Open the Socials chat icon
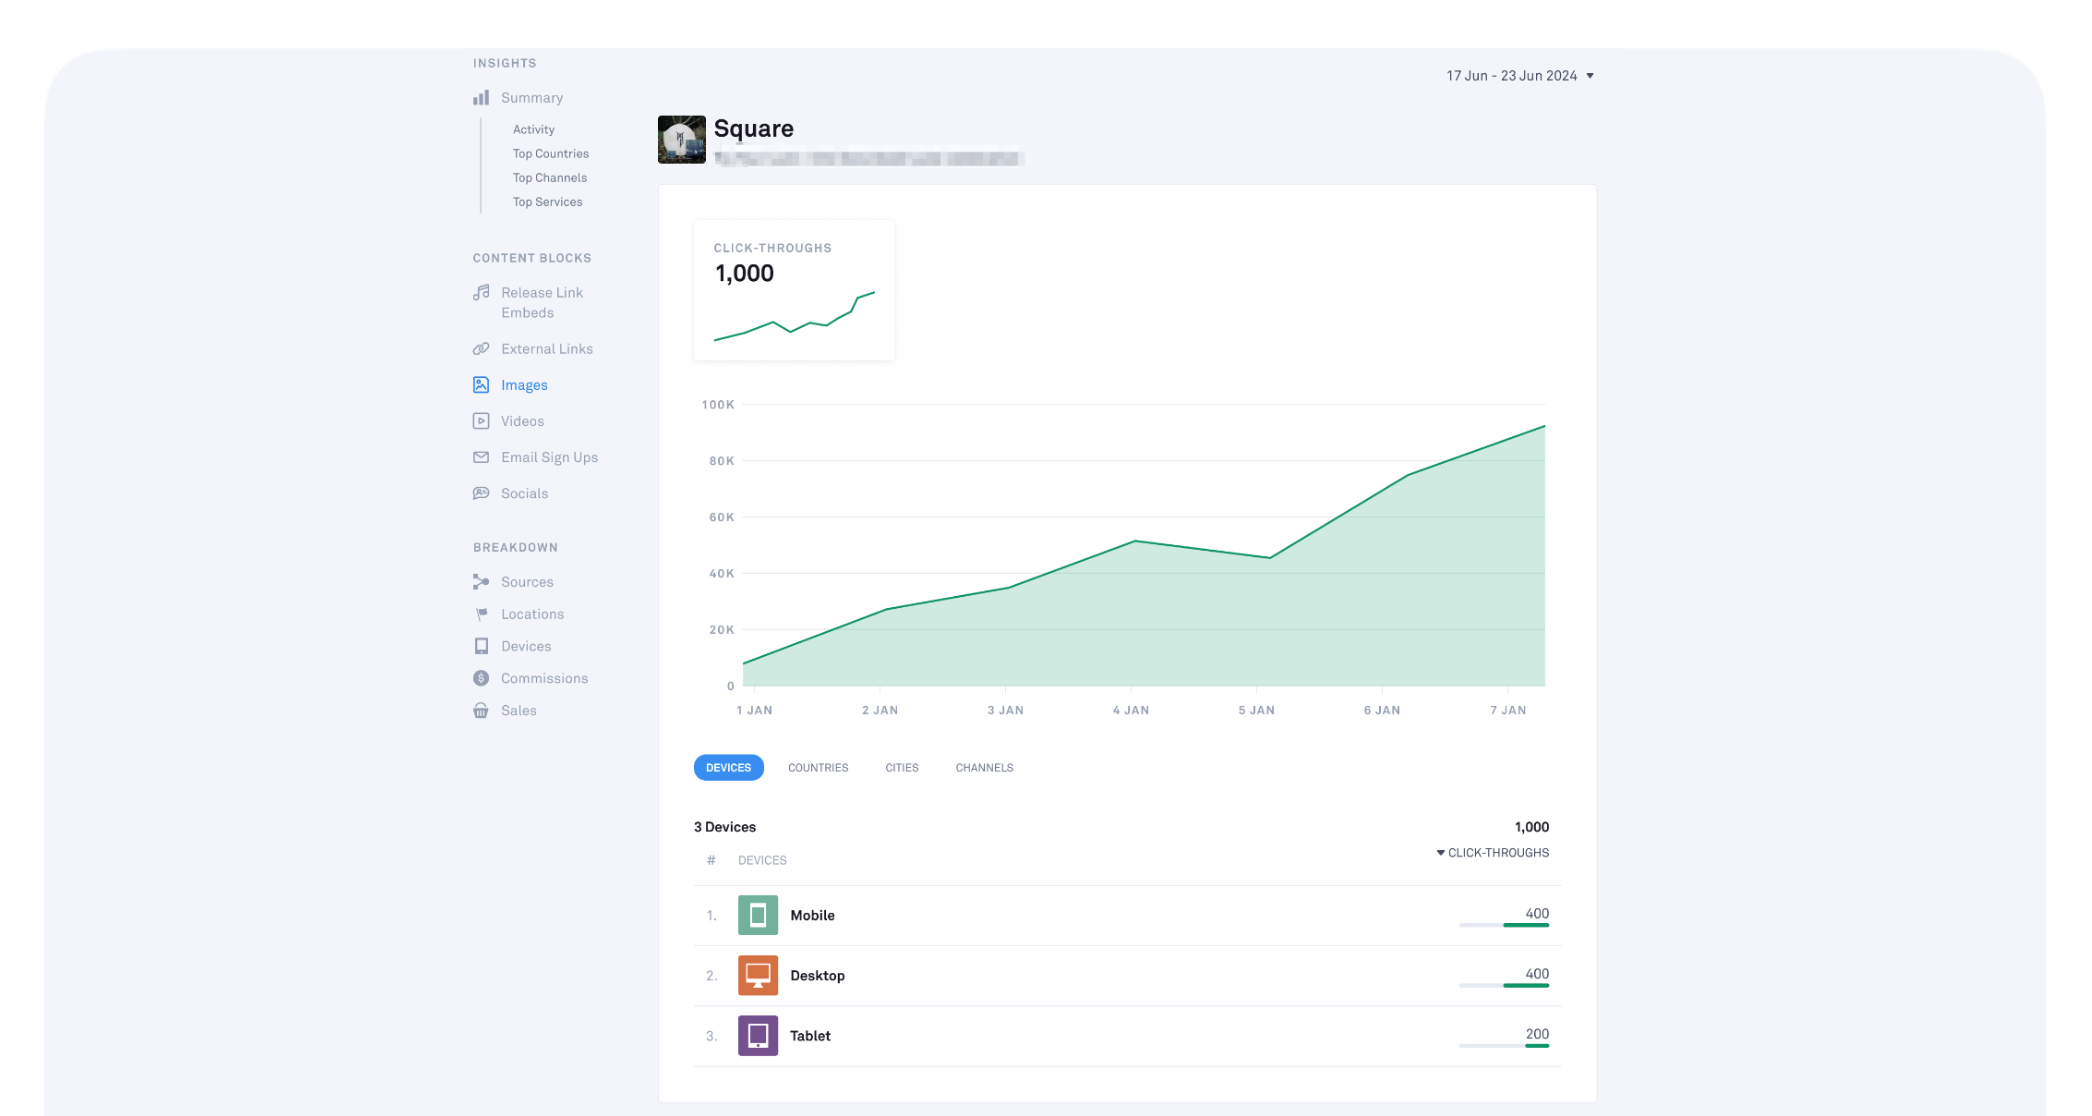The height and width of the screenshot is (1116, 2092). [x=481, y=493]
